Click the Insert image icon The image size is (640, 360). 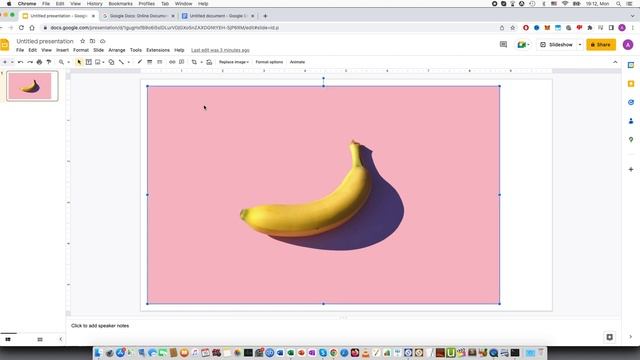tap(98, 62)
